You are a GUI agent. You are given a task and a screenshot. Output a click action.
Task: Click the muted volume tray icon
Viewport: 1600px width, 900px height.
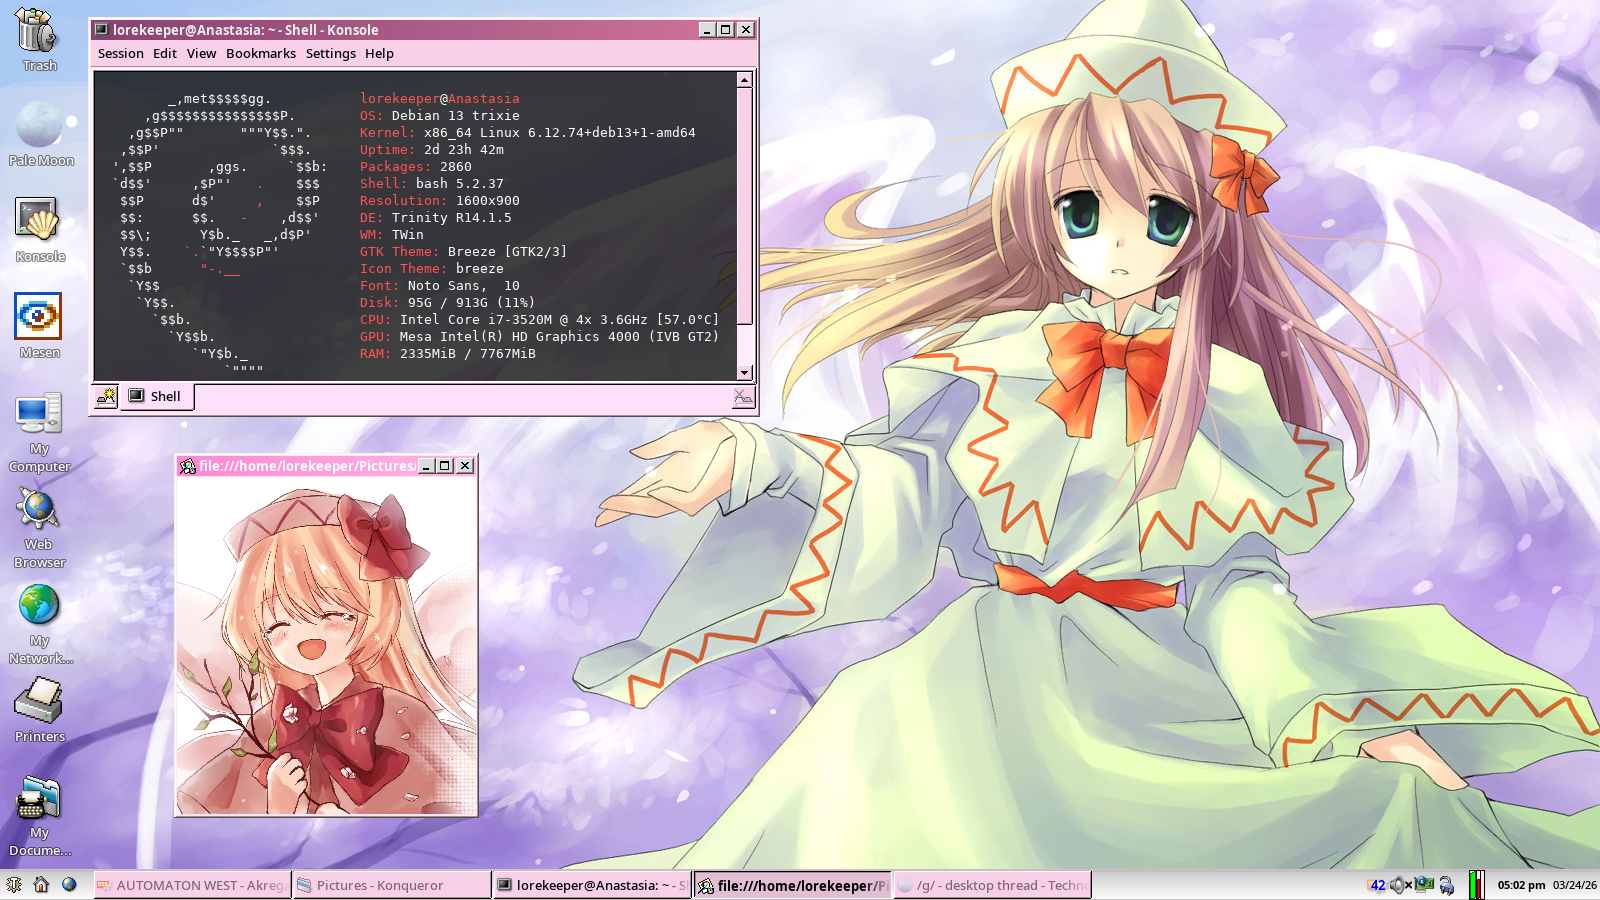(1400, 885)
